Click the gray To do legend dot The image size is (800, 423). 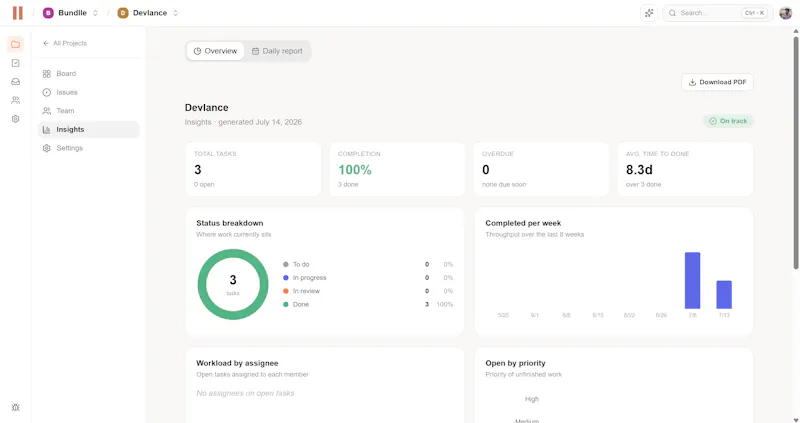286,264
